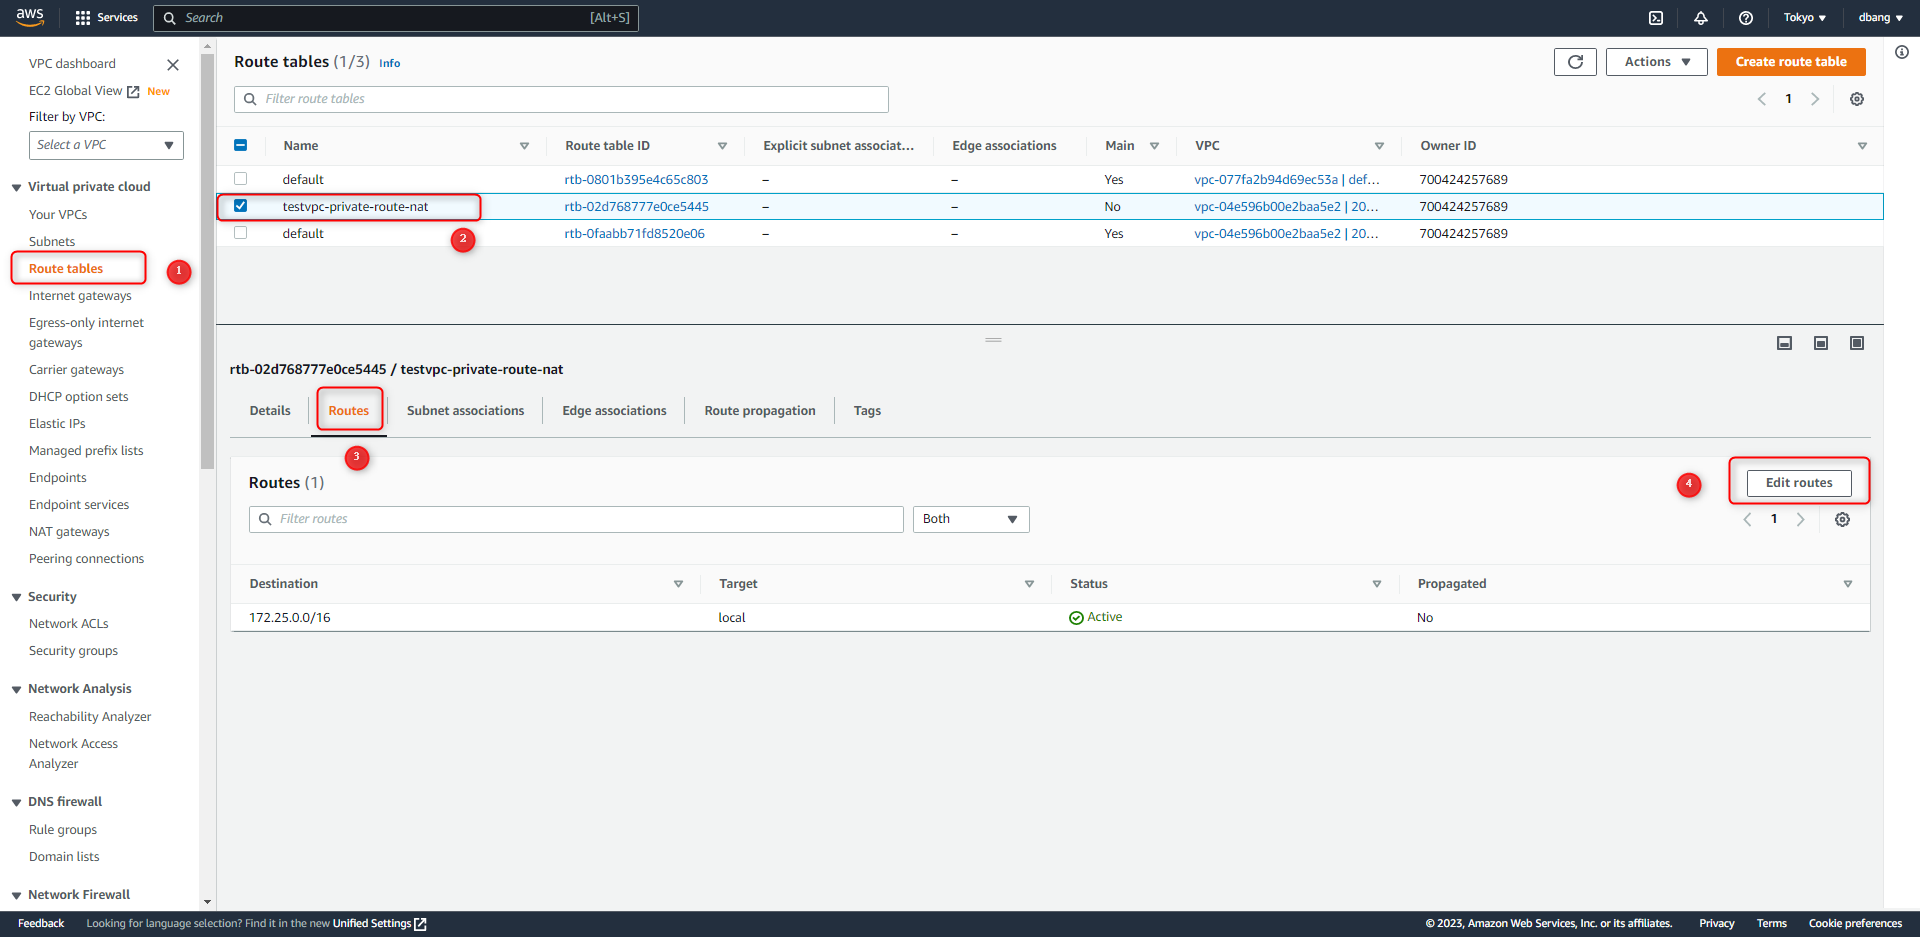Click the sidebar vertical scrollbar
The height and width of the screenshot is (937, 1920).
[207, 260]
